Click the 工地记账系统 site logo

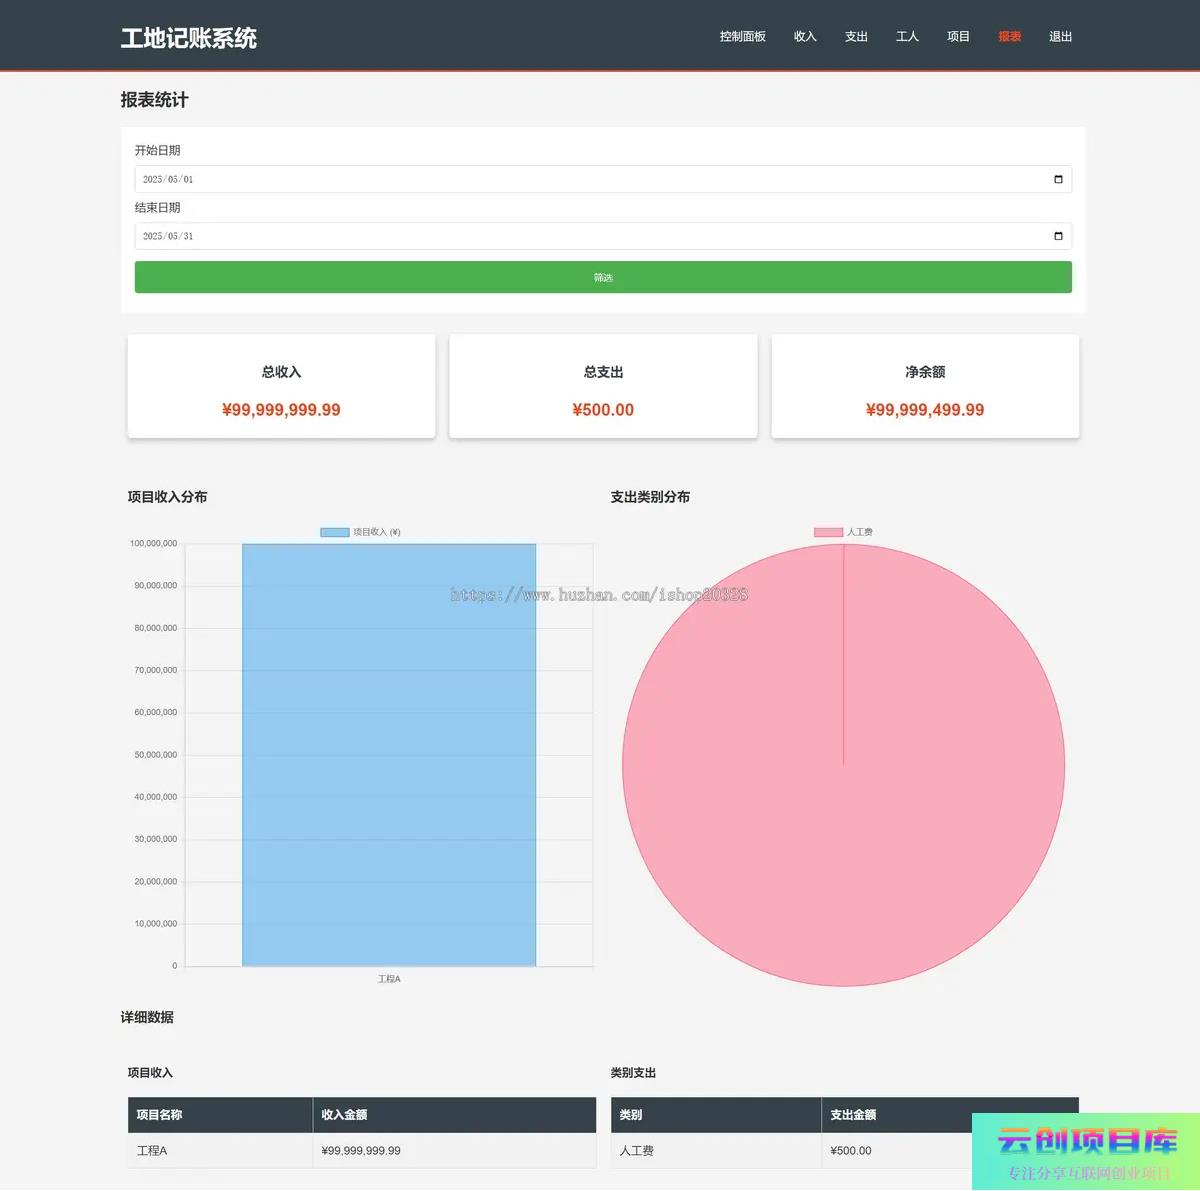click(x=189, y=38)
